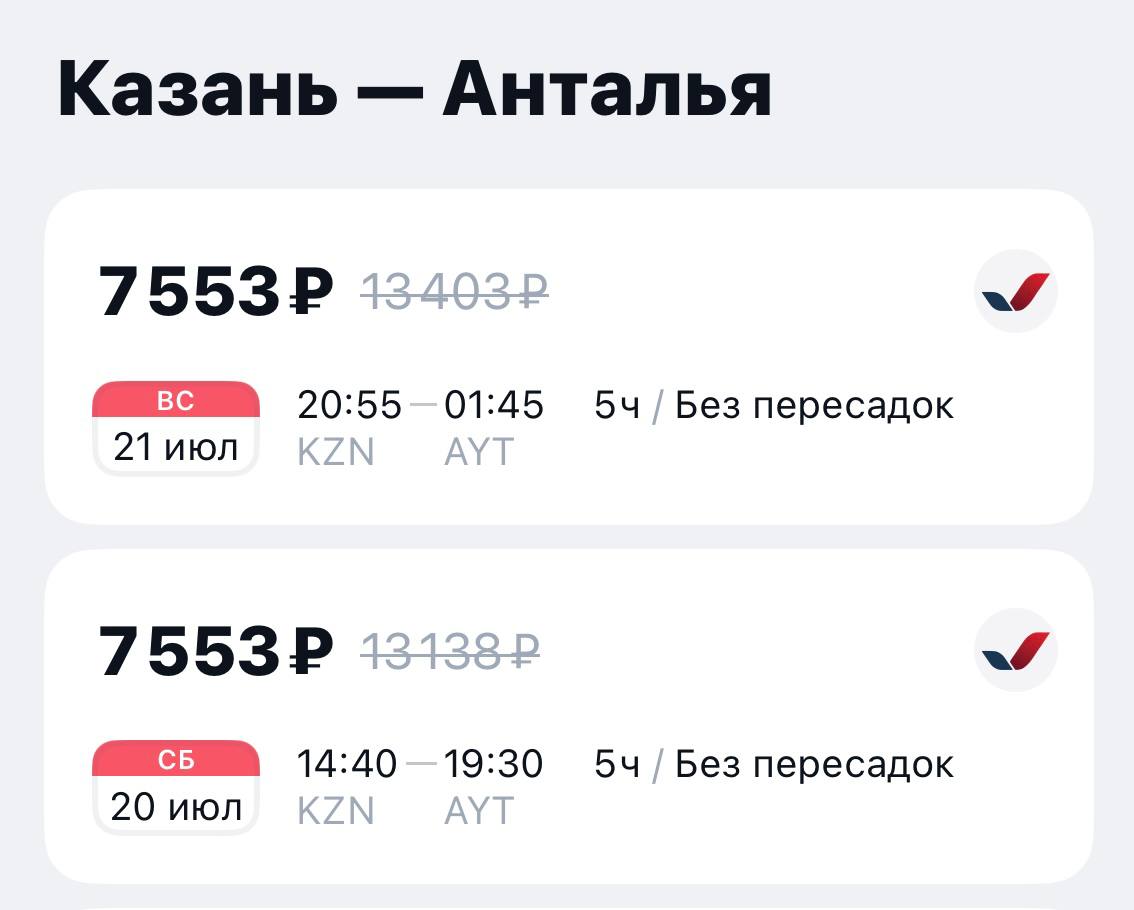Click KZN airport code under 20:55

[335, 453]
